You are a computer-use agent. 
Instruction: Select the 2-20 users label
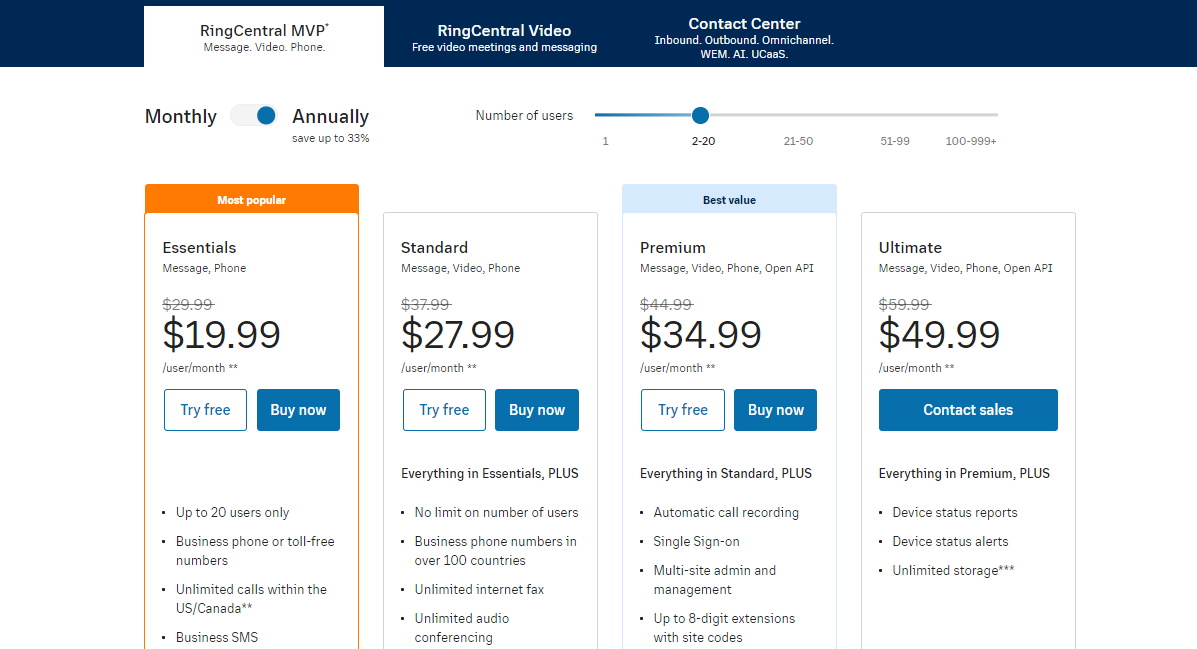[703, 141]
